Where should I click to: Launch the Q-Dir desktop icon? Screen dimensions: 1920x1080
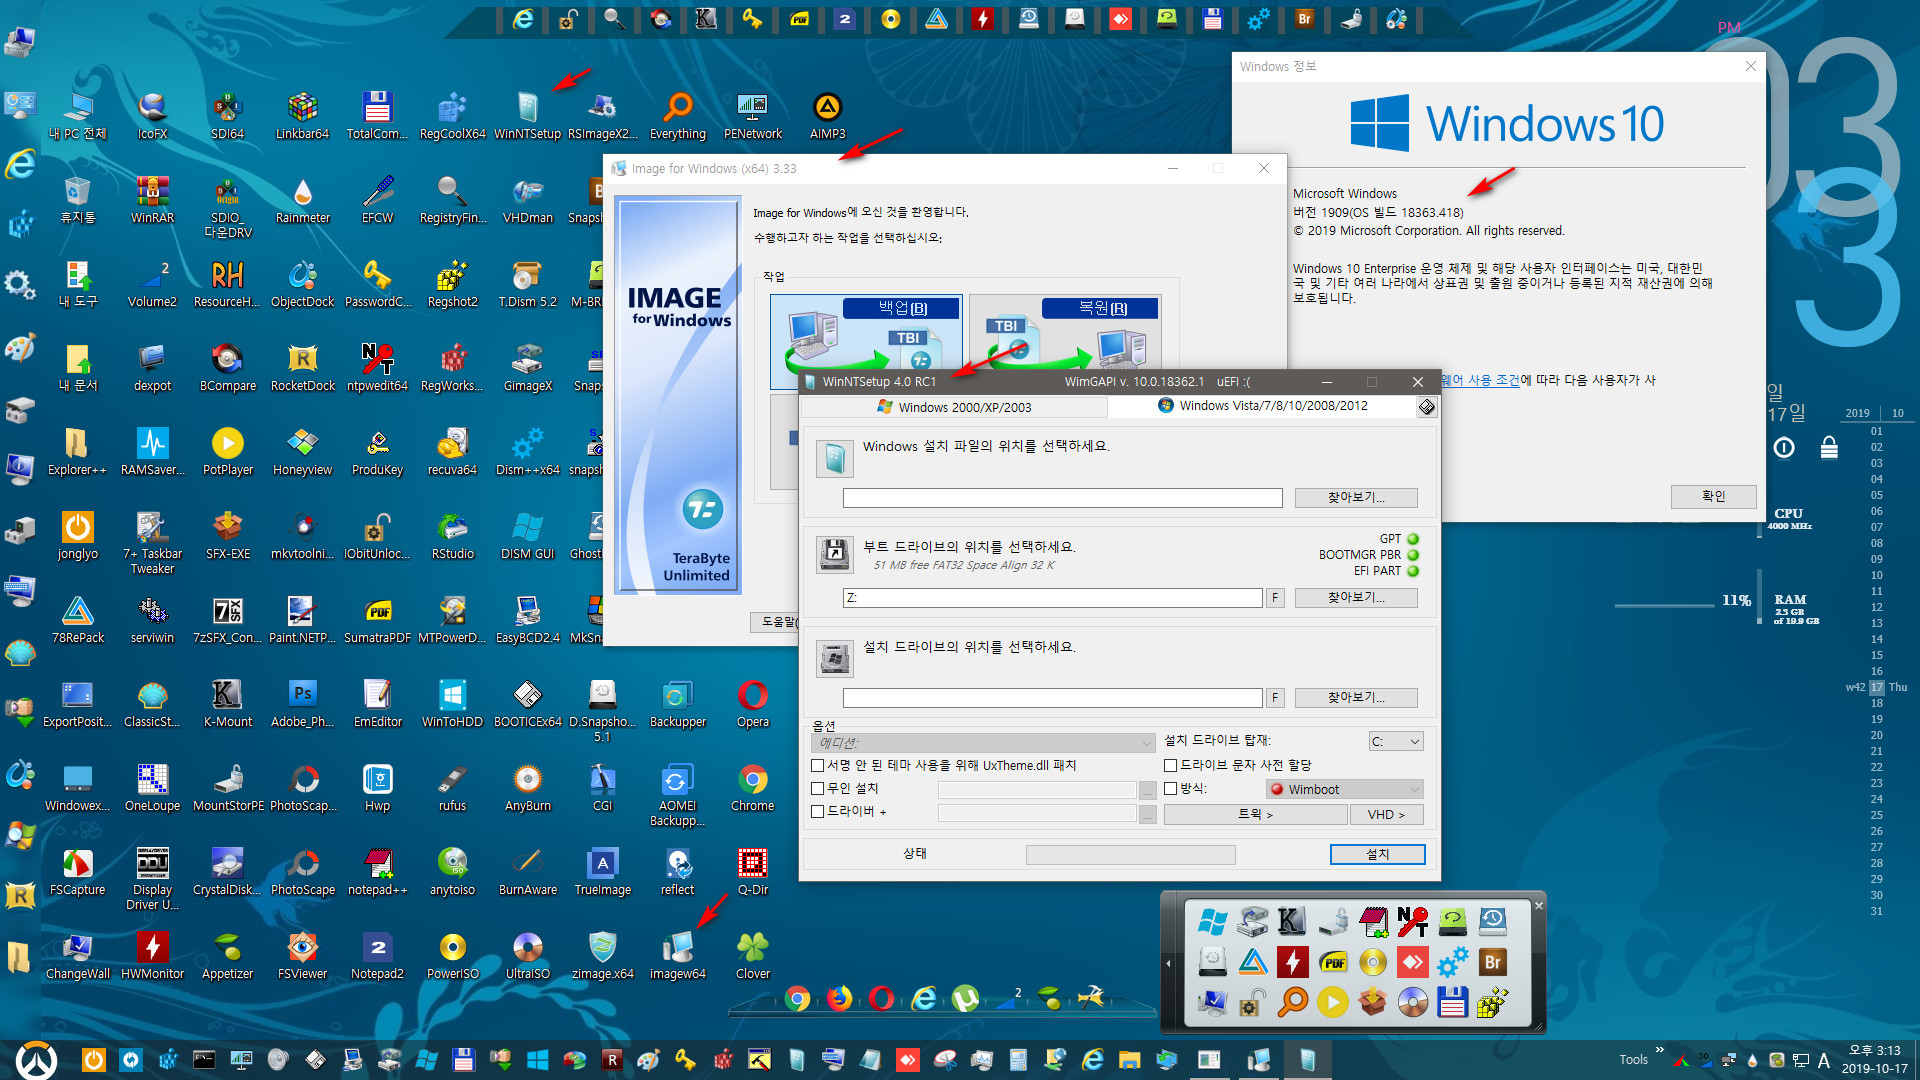point(753,871)
